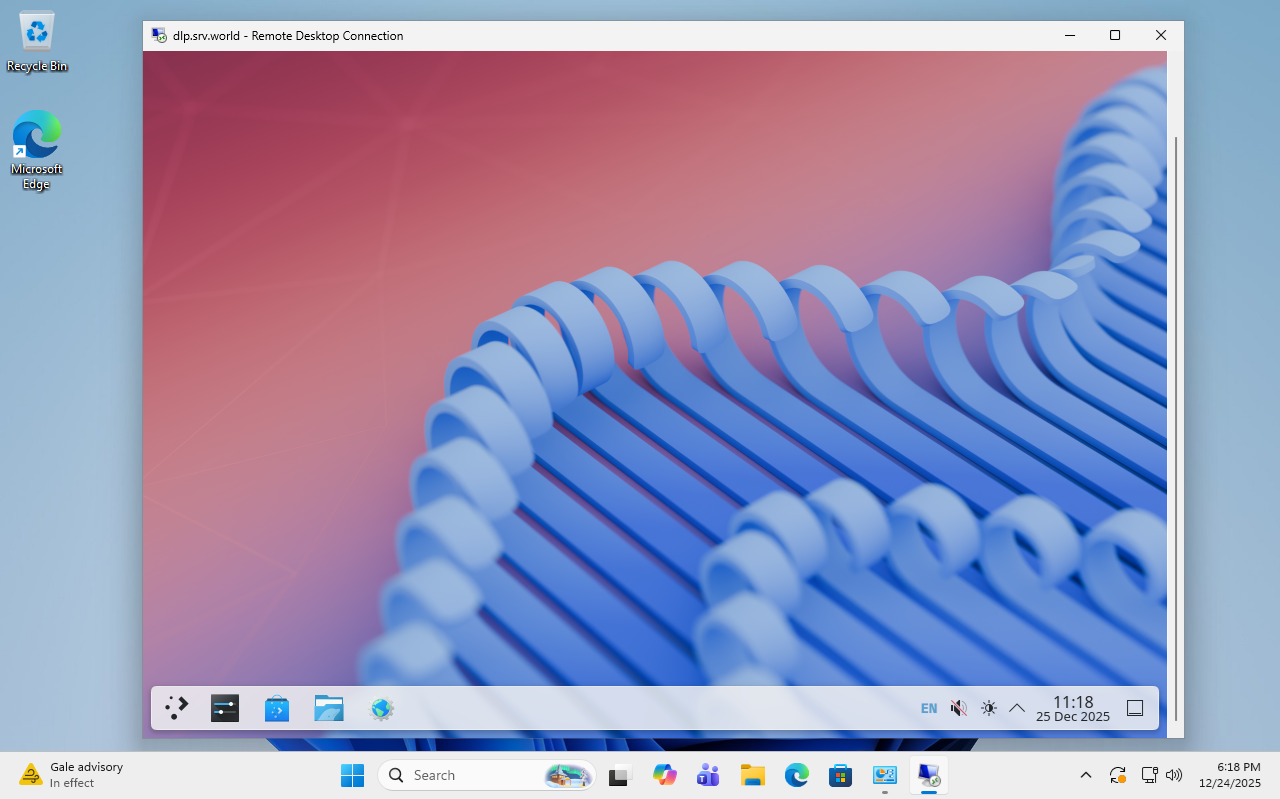Open Windows network and volume quick settings
1280x799 pixels.
1162,775
